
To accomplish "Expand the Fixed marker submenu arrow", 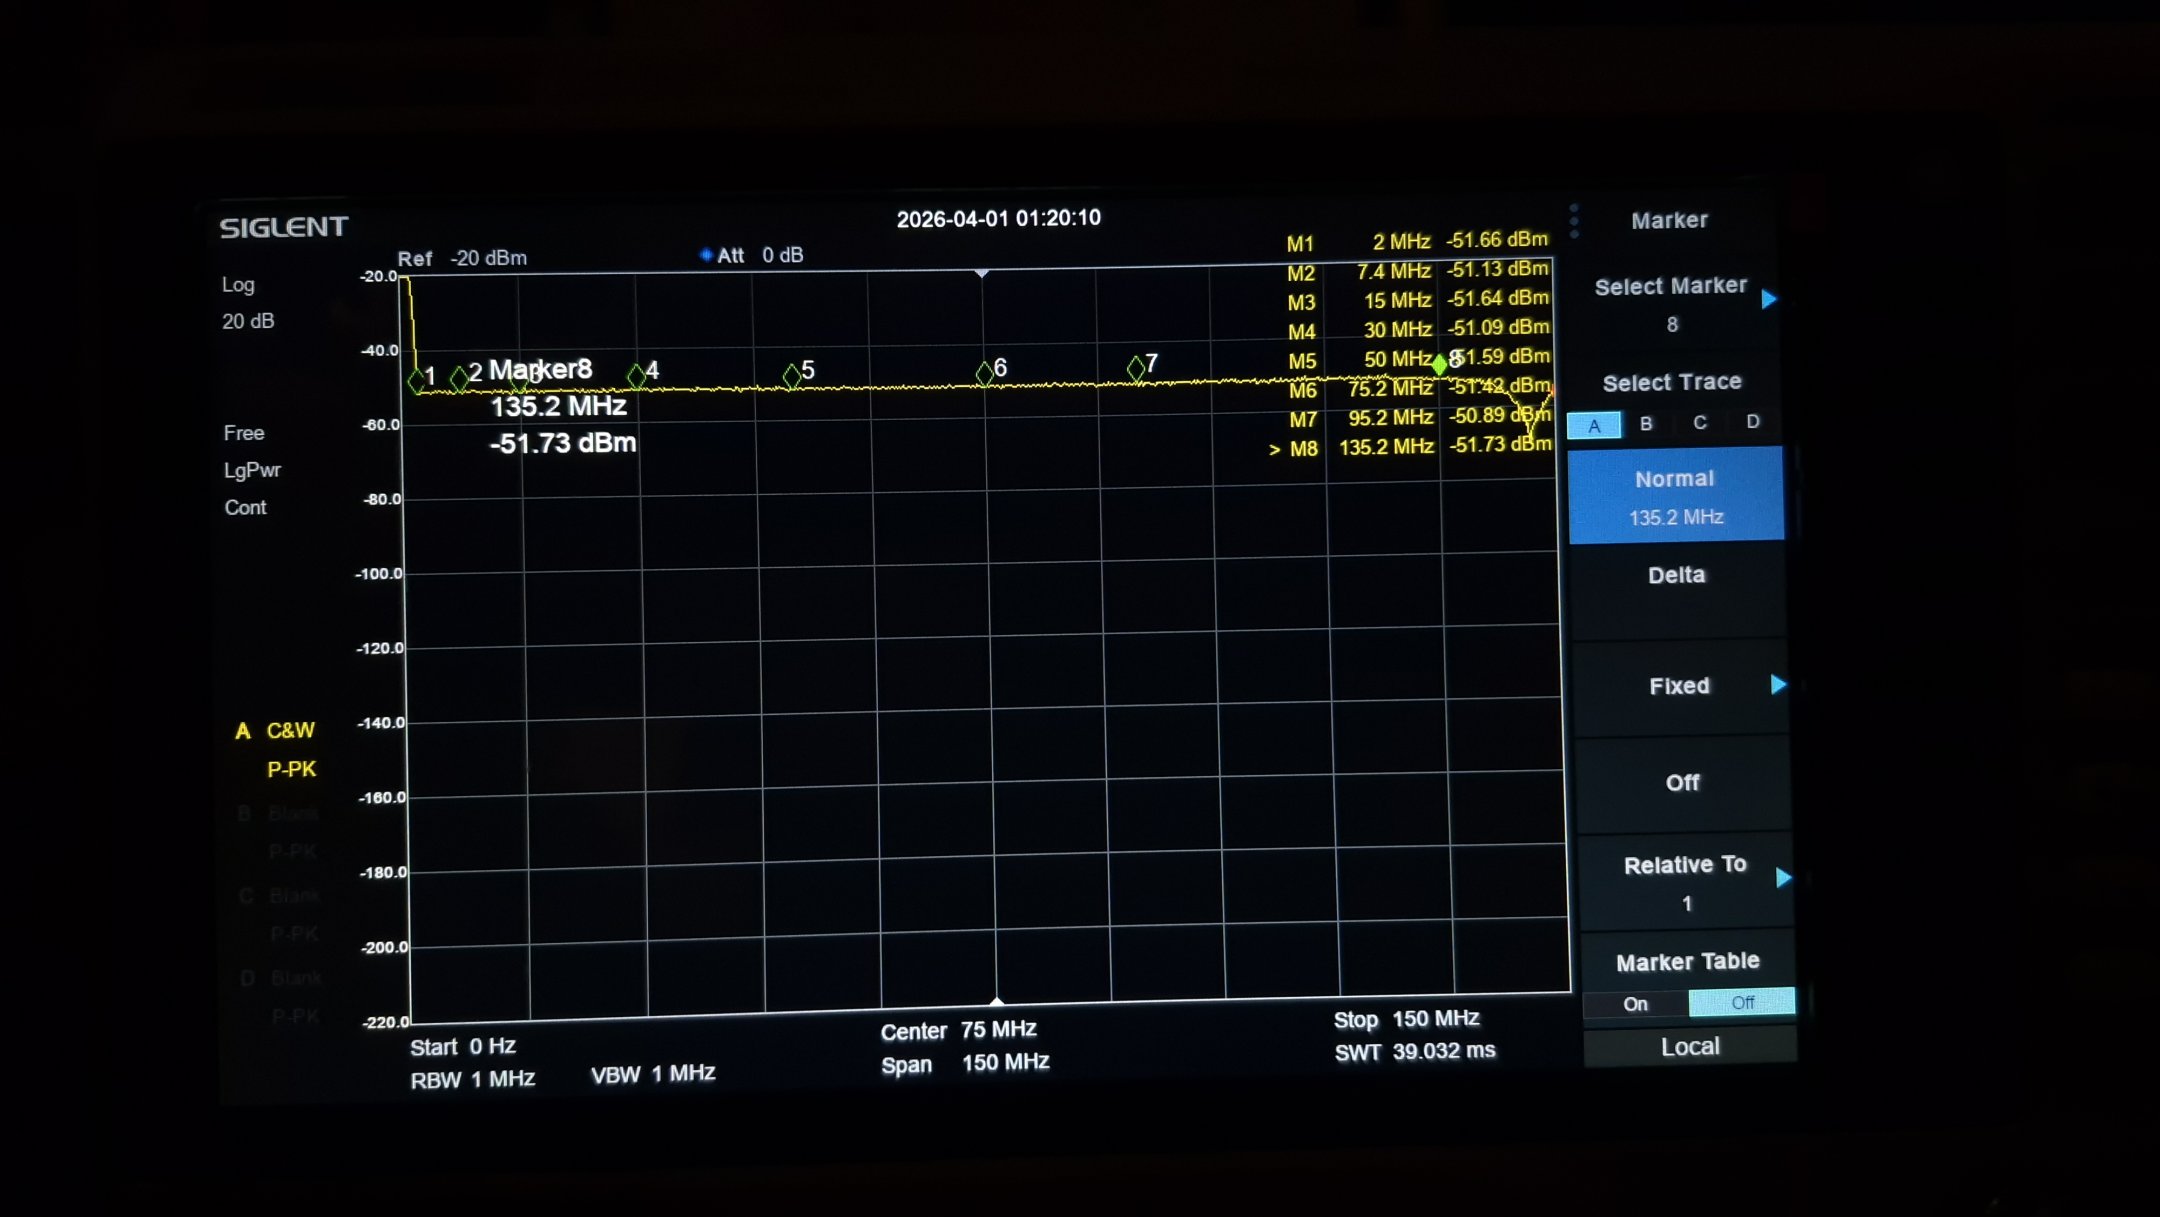I will (x=1778, y=685).
